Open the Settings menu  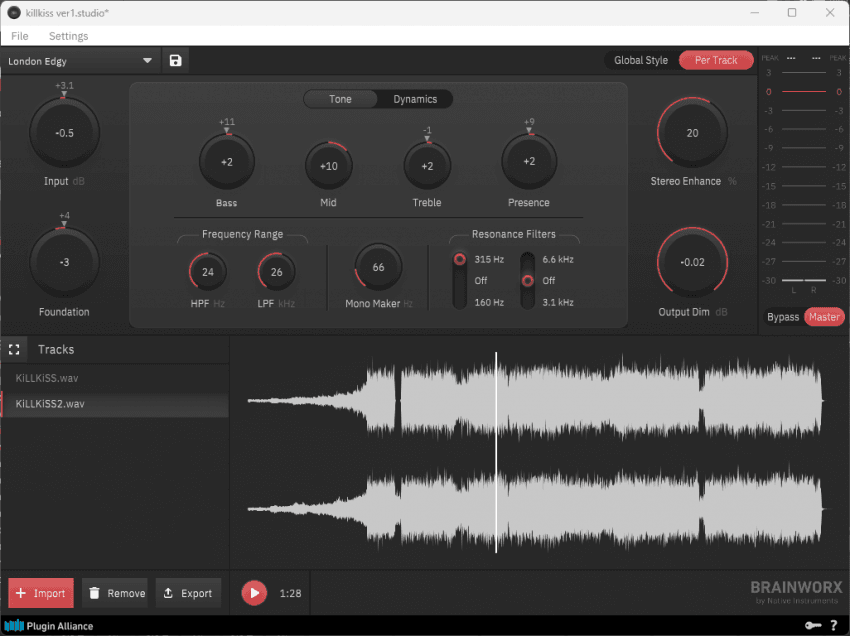[68, 36]
